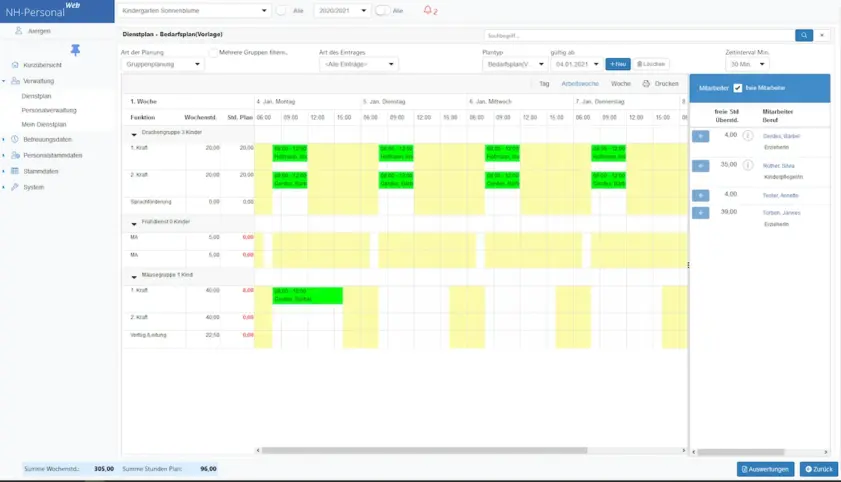
Task: Switch to the Woche view tab
Action: point(620,84)
